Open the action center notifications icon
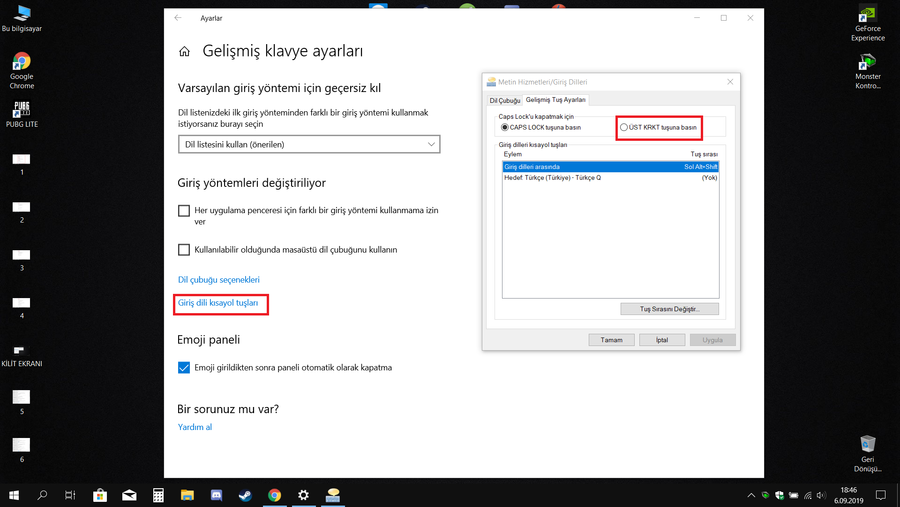The height and width of the screenshot is (507, 900). (880, 495)
